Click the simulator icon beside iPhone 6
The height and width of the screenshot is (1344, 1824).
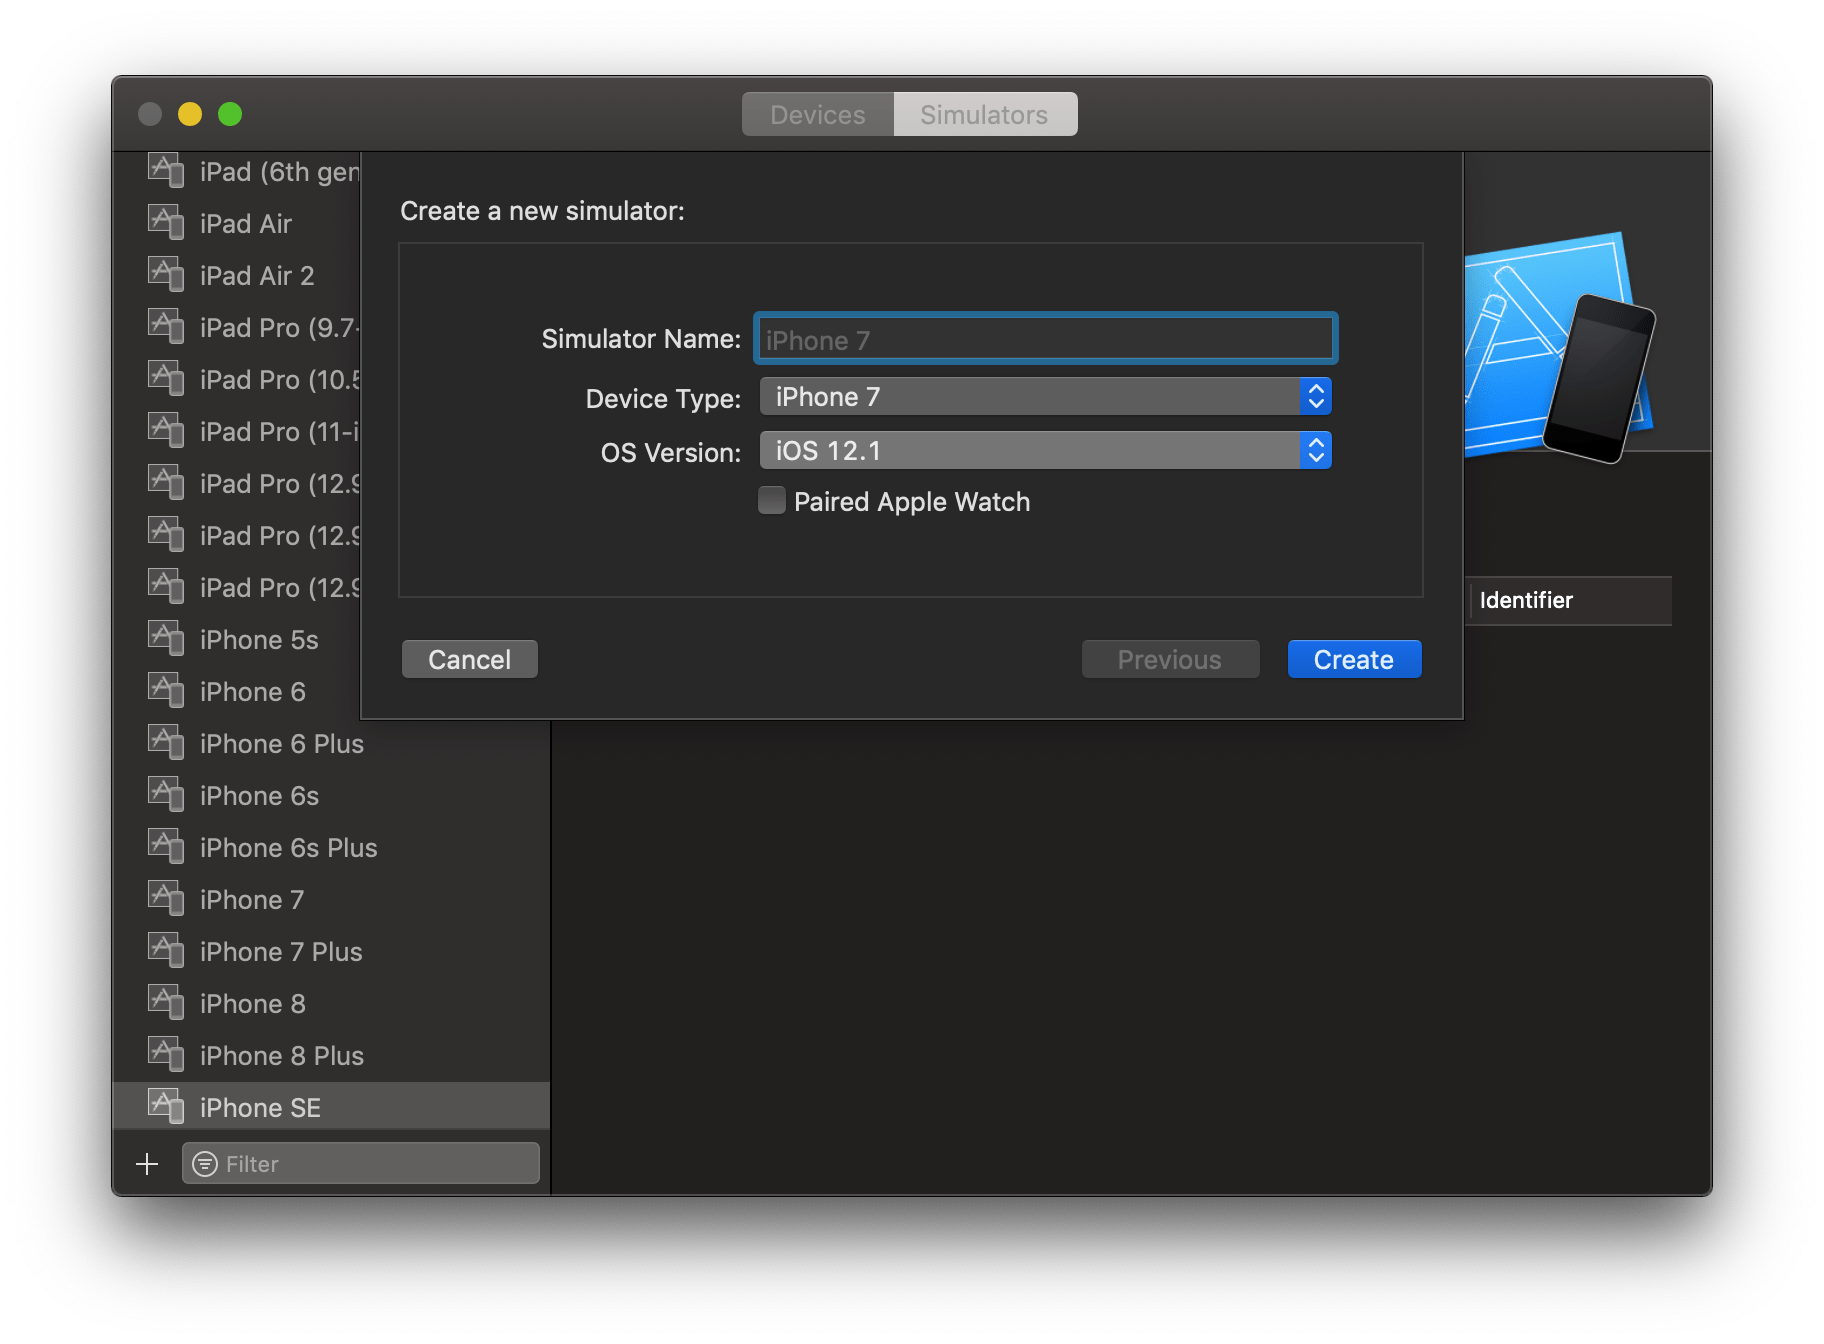coord(166,690)
